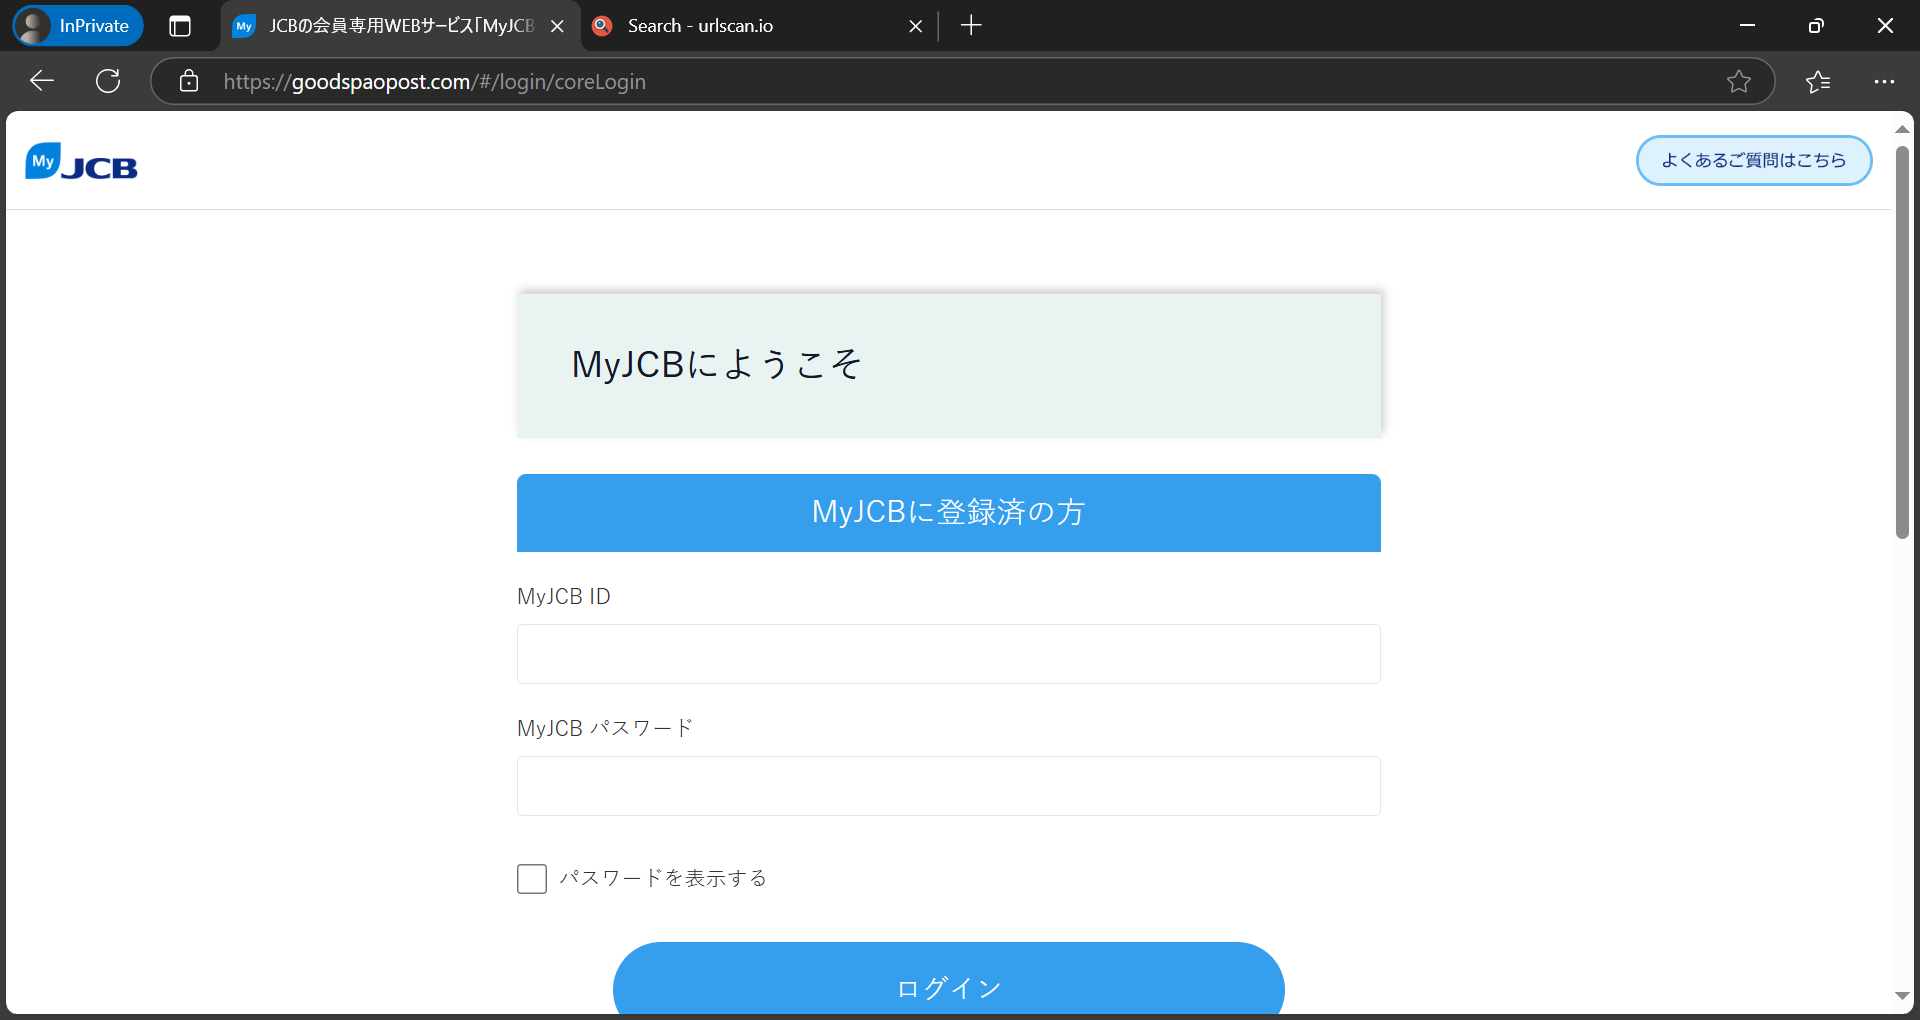Select the MyJCBに登録済の方 tab header

pyautogui.click(x=949, y=513)
